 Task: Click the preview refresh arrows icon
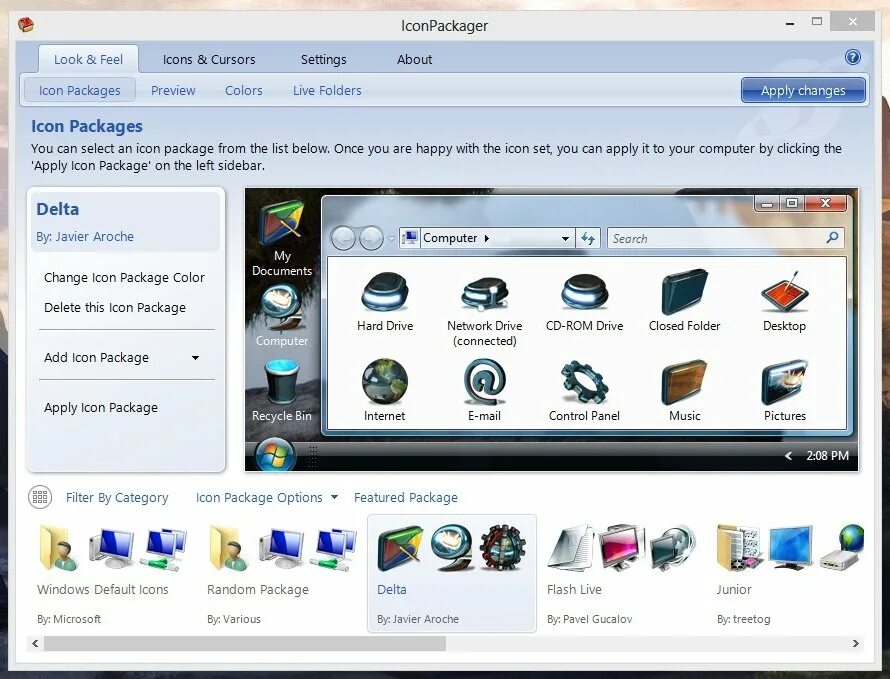coord(588,238)
